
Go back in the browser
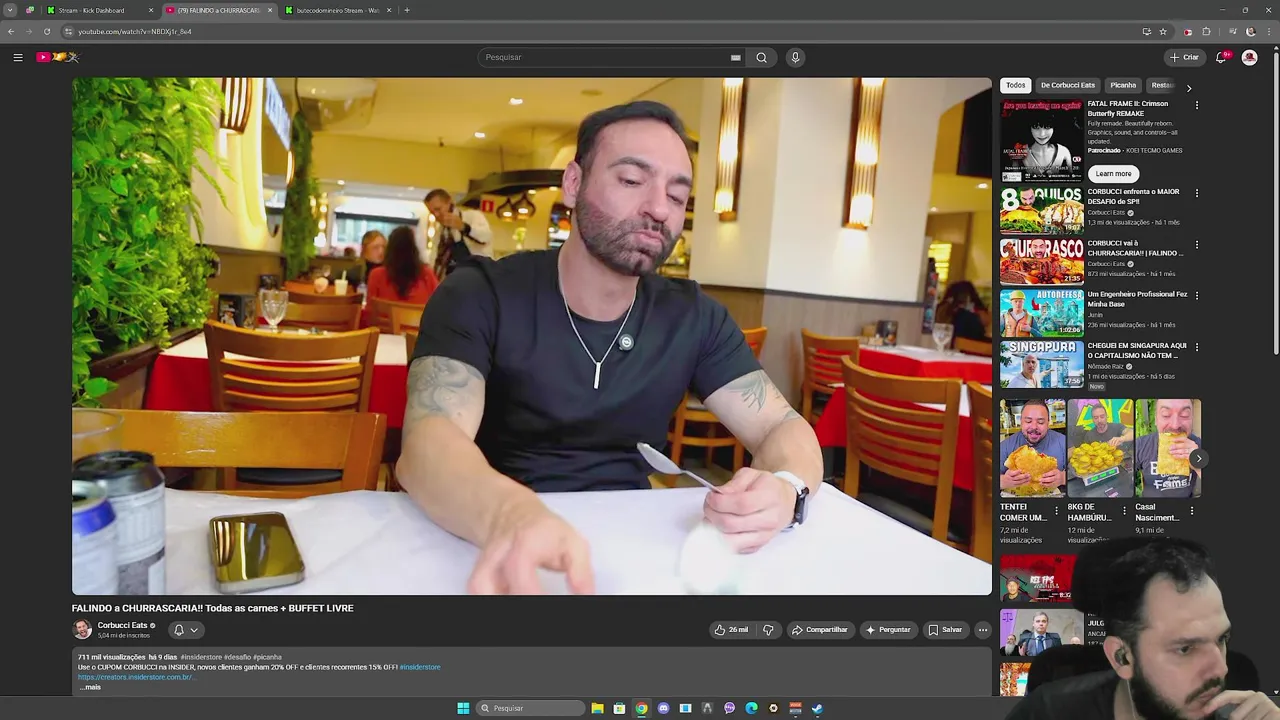(x=11, y=31)
